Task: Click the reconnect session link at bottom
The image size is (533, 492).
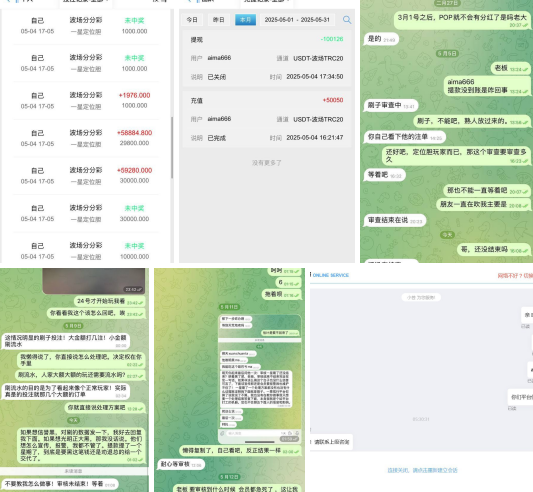Action: click(x=422, y=470)
